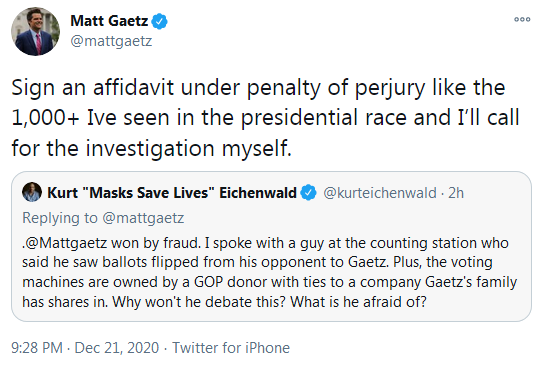Click Kurt Eichenwald's small avatar
Viewport: 545px width, 369px height.
[x=32, y=192]
